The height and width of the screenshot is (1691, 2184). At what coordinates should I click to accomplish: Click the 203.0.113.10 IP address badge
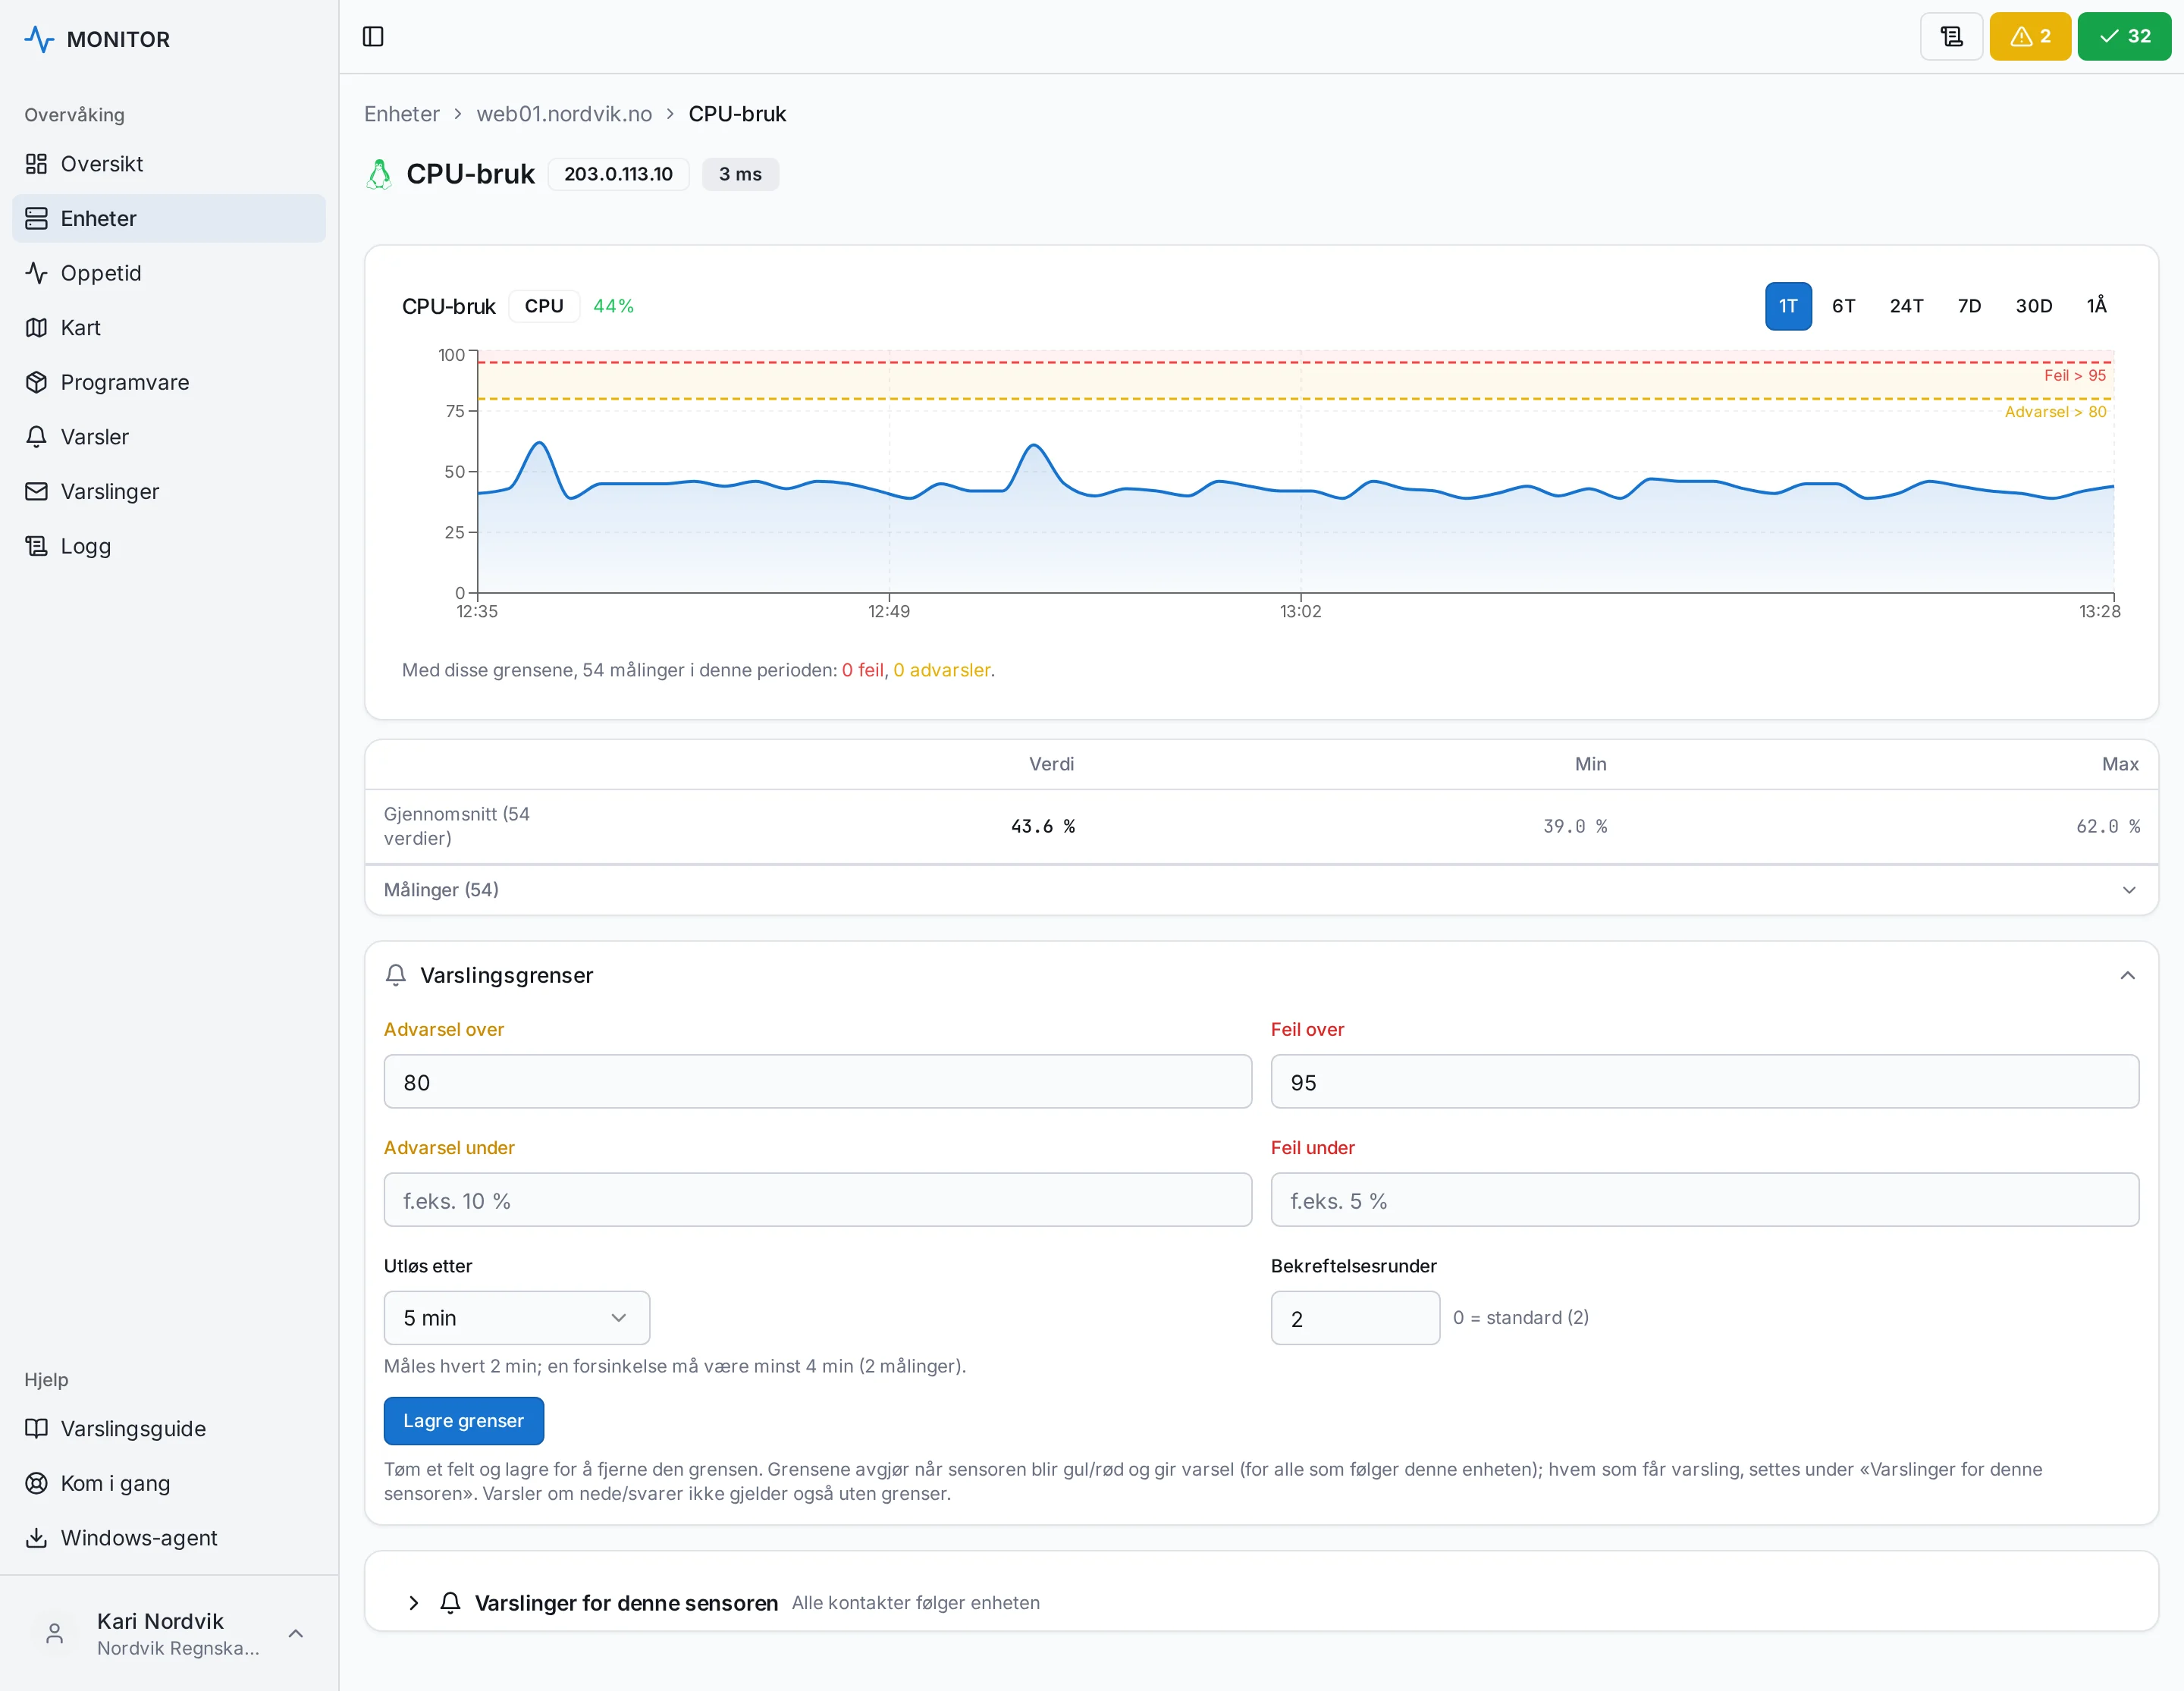618,174
